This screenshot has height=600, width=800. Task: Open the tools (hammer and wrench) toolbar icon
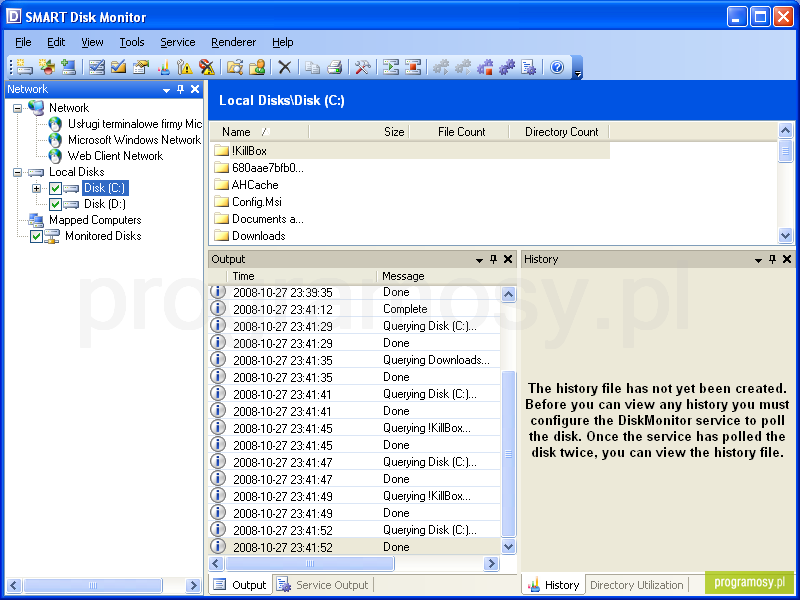tap(362, 67)
